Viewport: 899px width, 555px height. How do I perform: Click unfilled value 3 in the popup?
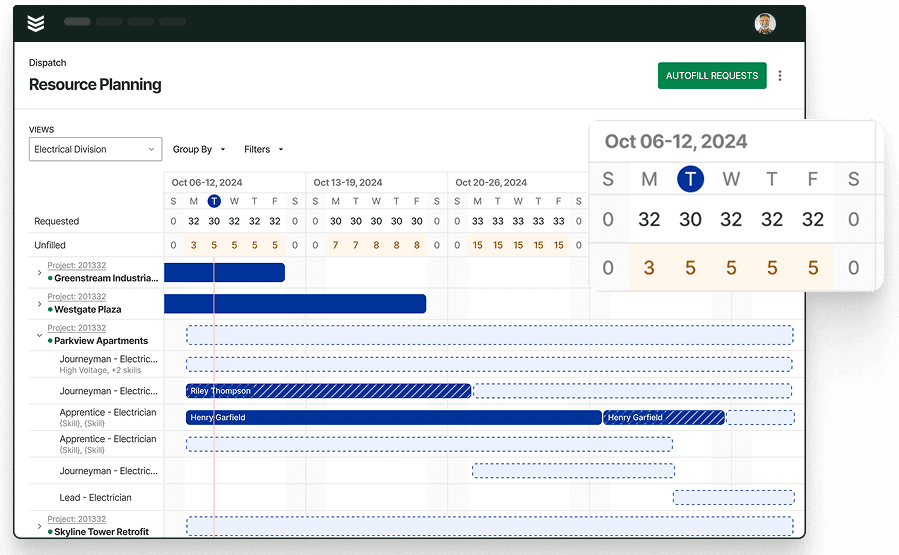tap(649, 268)
